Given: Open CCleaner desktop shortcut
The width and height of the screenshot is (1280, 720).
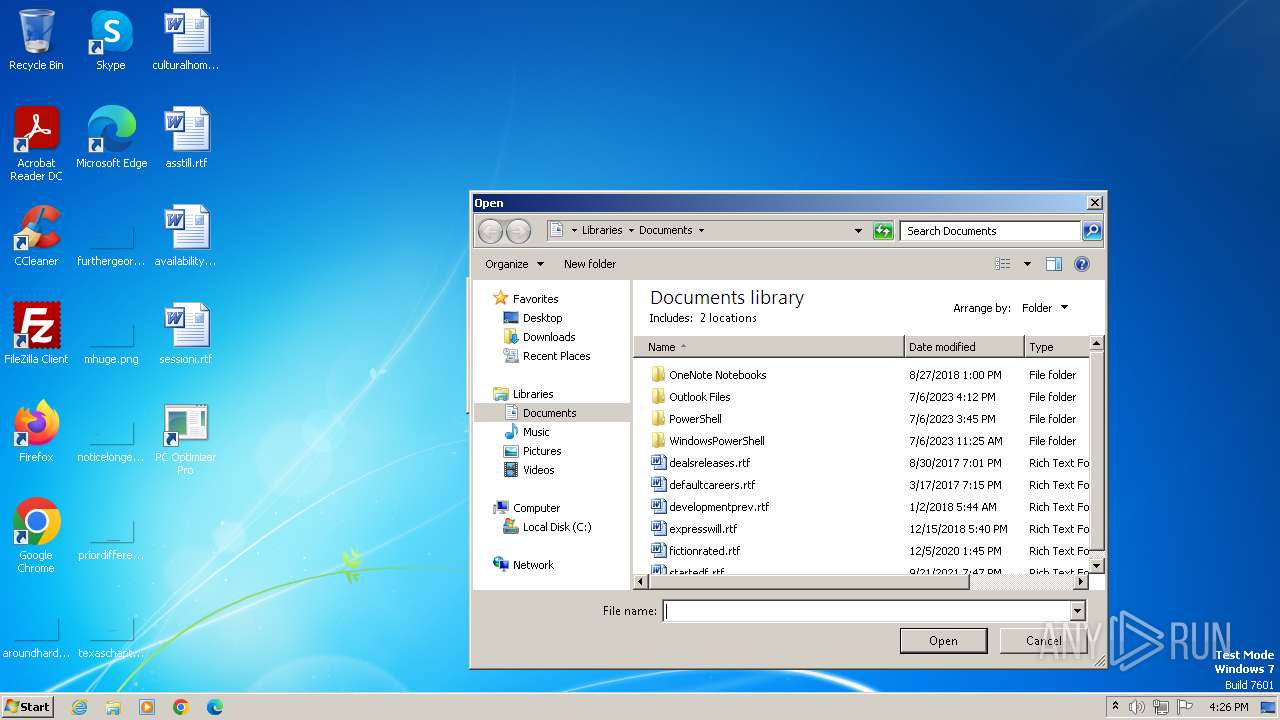Looking at the screenshot, I should tap(36, 236).
